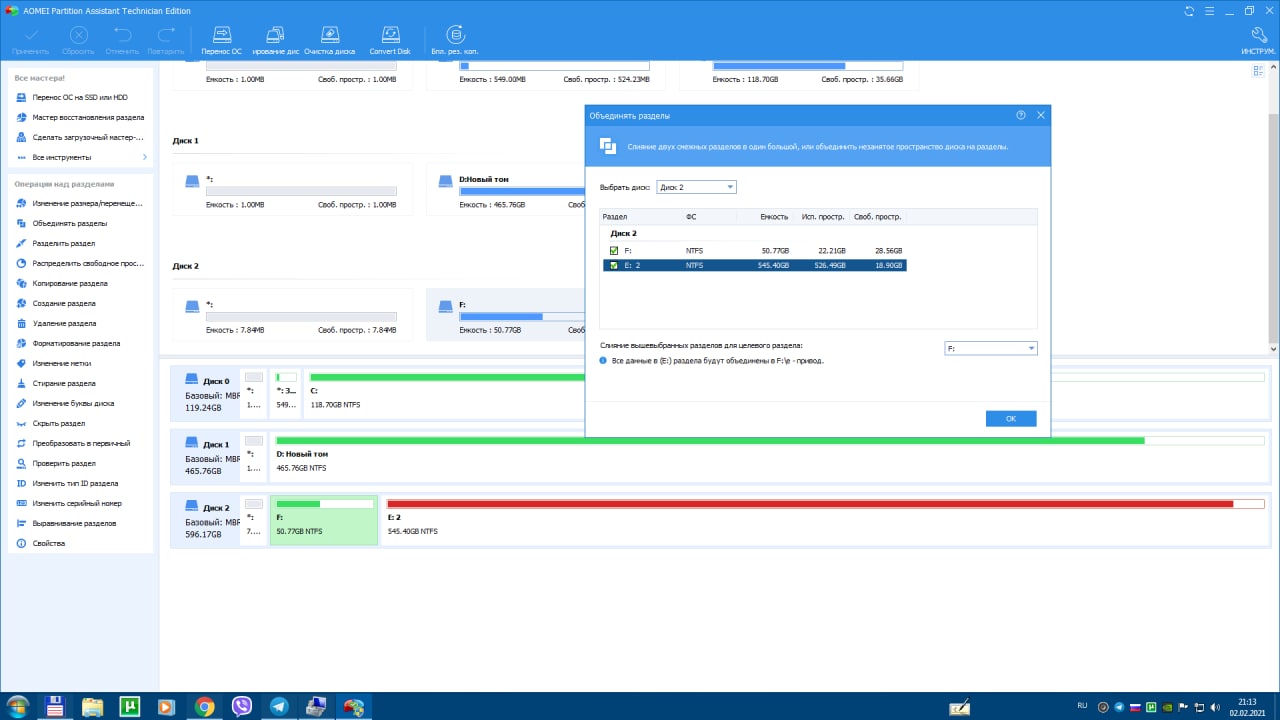Choose Преобразовать в первичный

[72, 443]
